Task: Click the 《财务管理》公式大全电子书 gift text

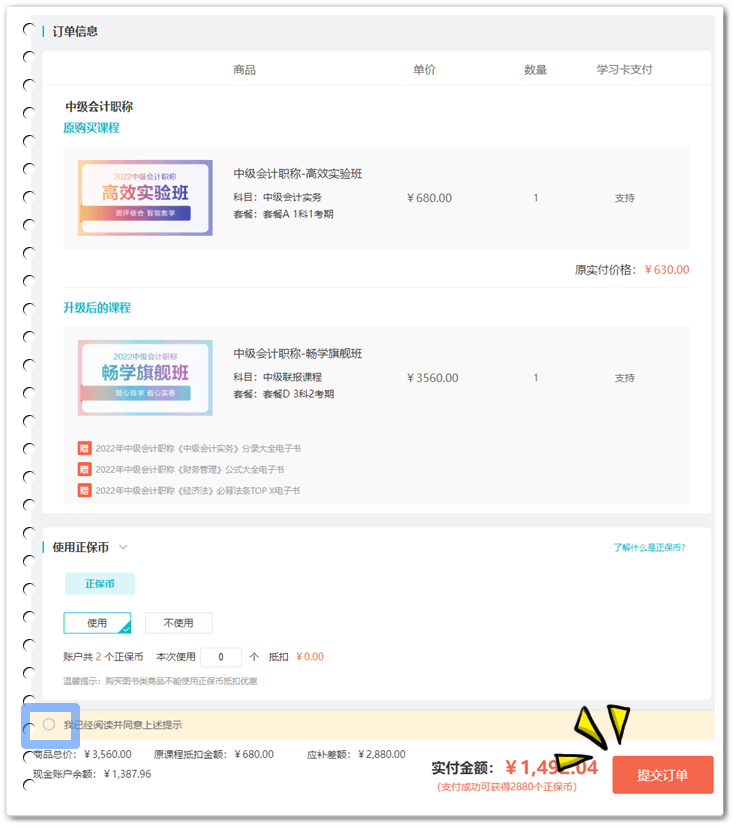Action: 189,469
